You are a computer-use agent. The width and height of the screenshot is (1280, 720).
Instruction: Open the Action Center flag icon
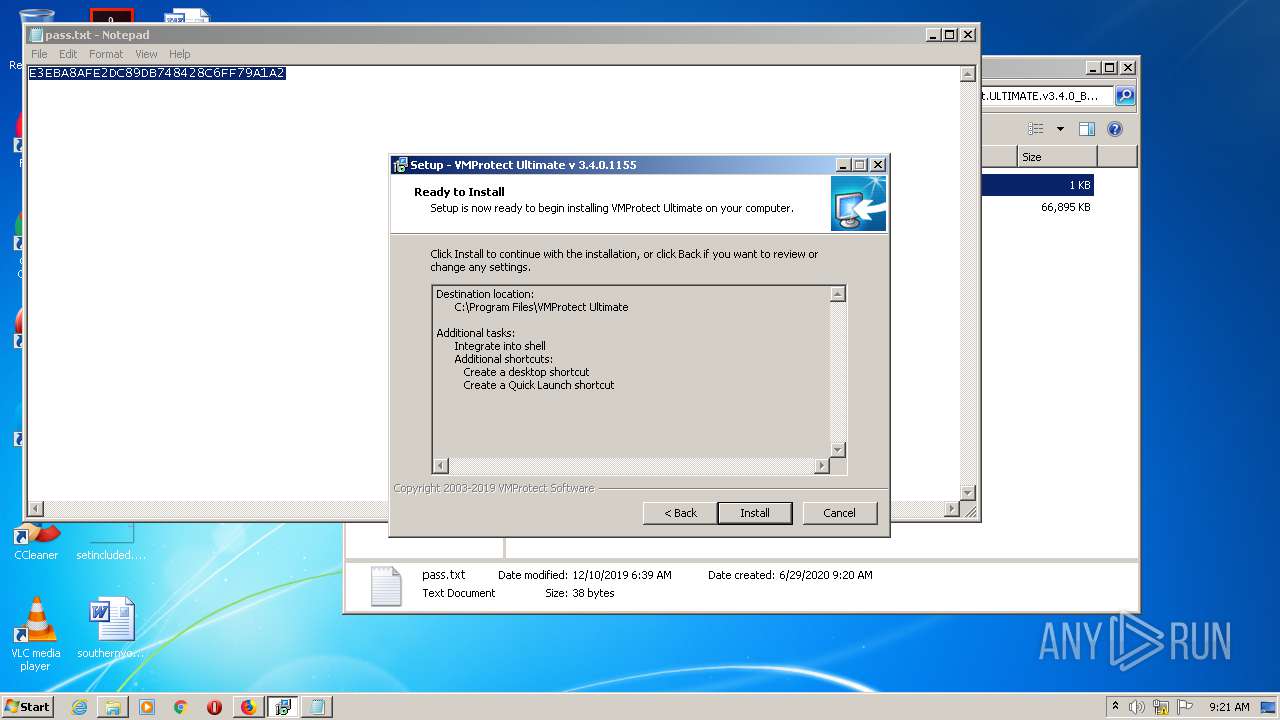click(x=1185, y=707)
